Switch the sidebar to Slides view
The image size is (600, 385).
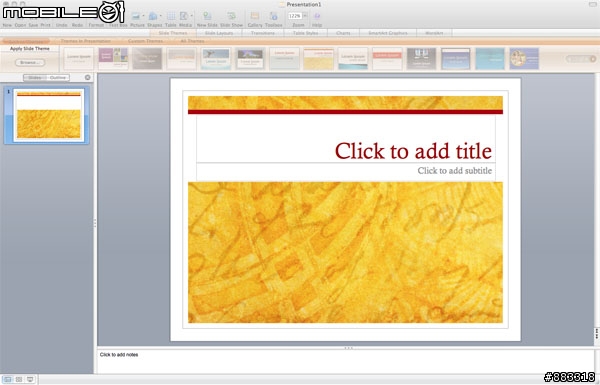(x=35, y=78)
